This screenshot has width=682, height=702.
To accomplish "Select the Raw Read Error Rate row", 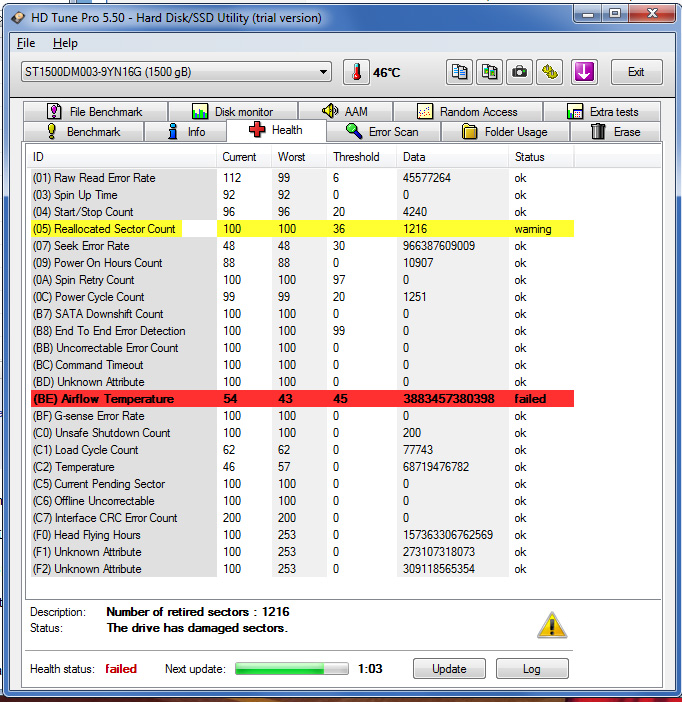I will [x=302, y=178].
